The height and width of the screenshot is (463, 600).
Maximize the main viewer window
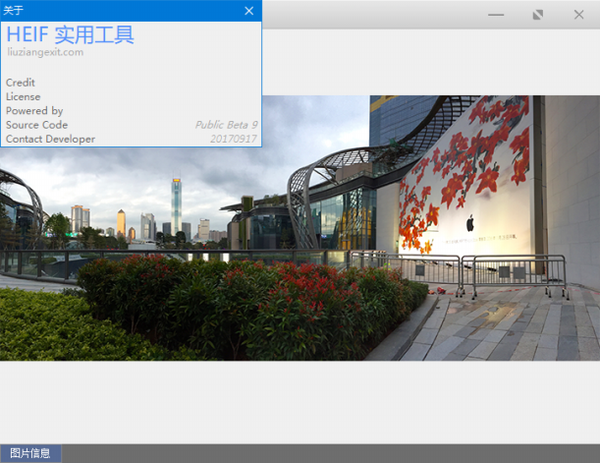538,15
